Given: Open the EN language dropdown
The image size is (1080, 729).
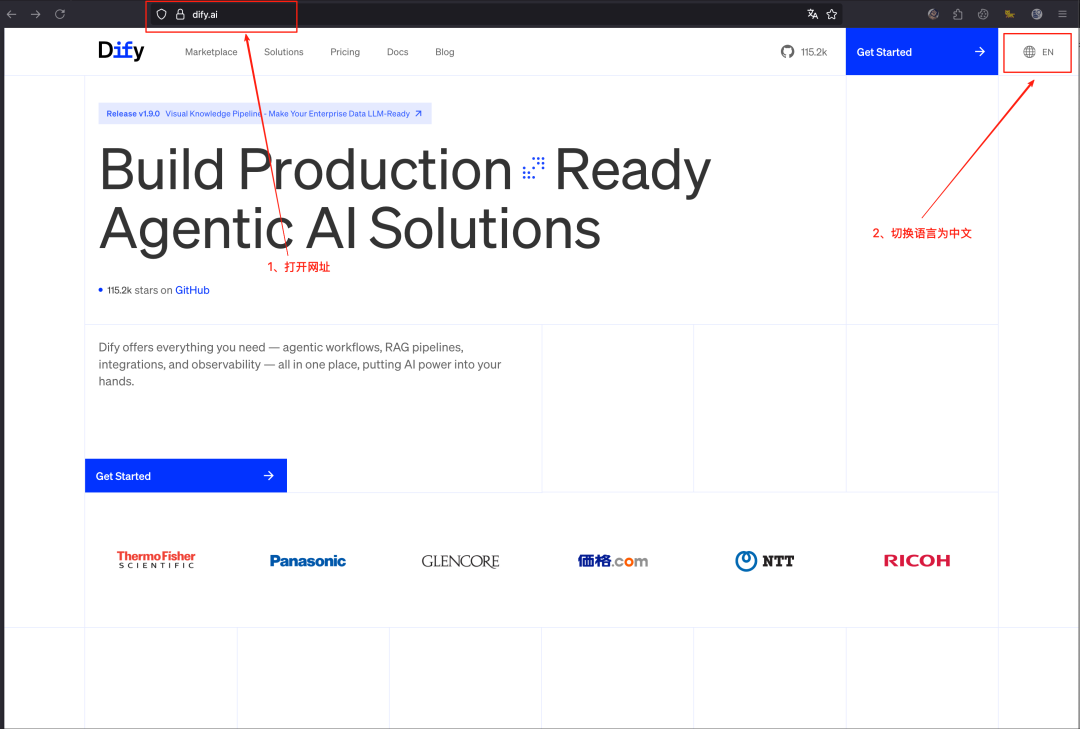Looking at the screenshot, I should [1038, 52].
